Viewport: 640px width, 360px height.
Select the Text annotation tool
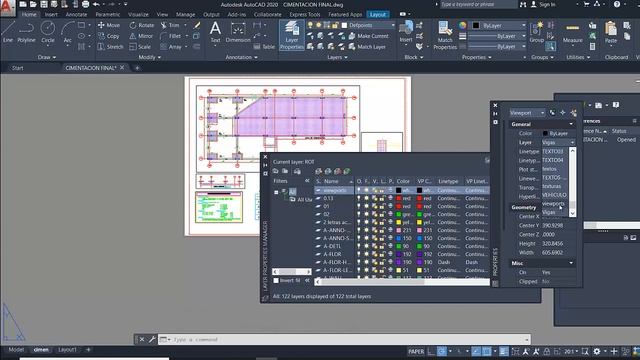pos(215,32)
